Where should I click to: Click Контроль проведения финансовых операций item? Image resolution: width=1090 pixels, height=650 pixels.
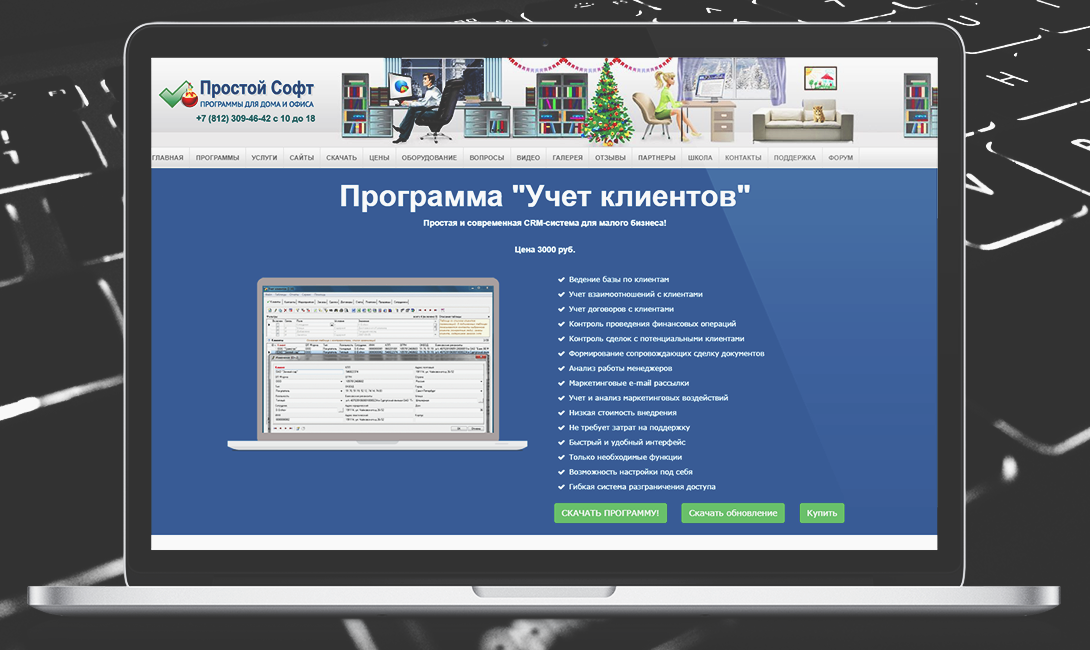pos(652,324)
